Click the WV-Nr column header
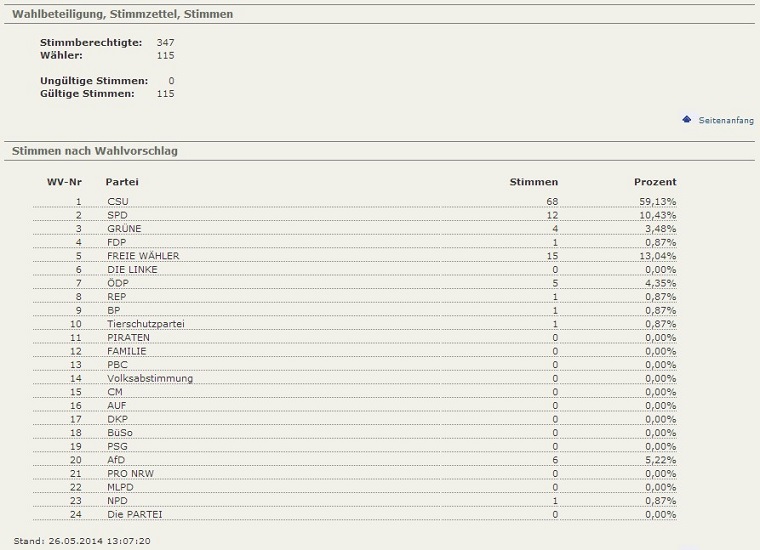 point(64,182)
